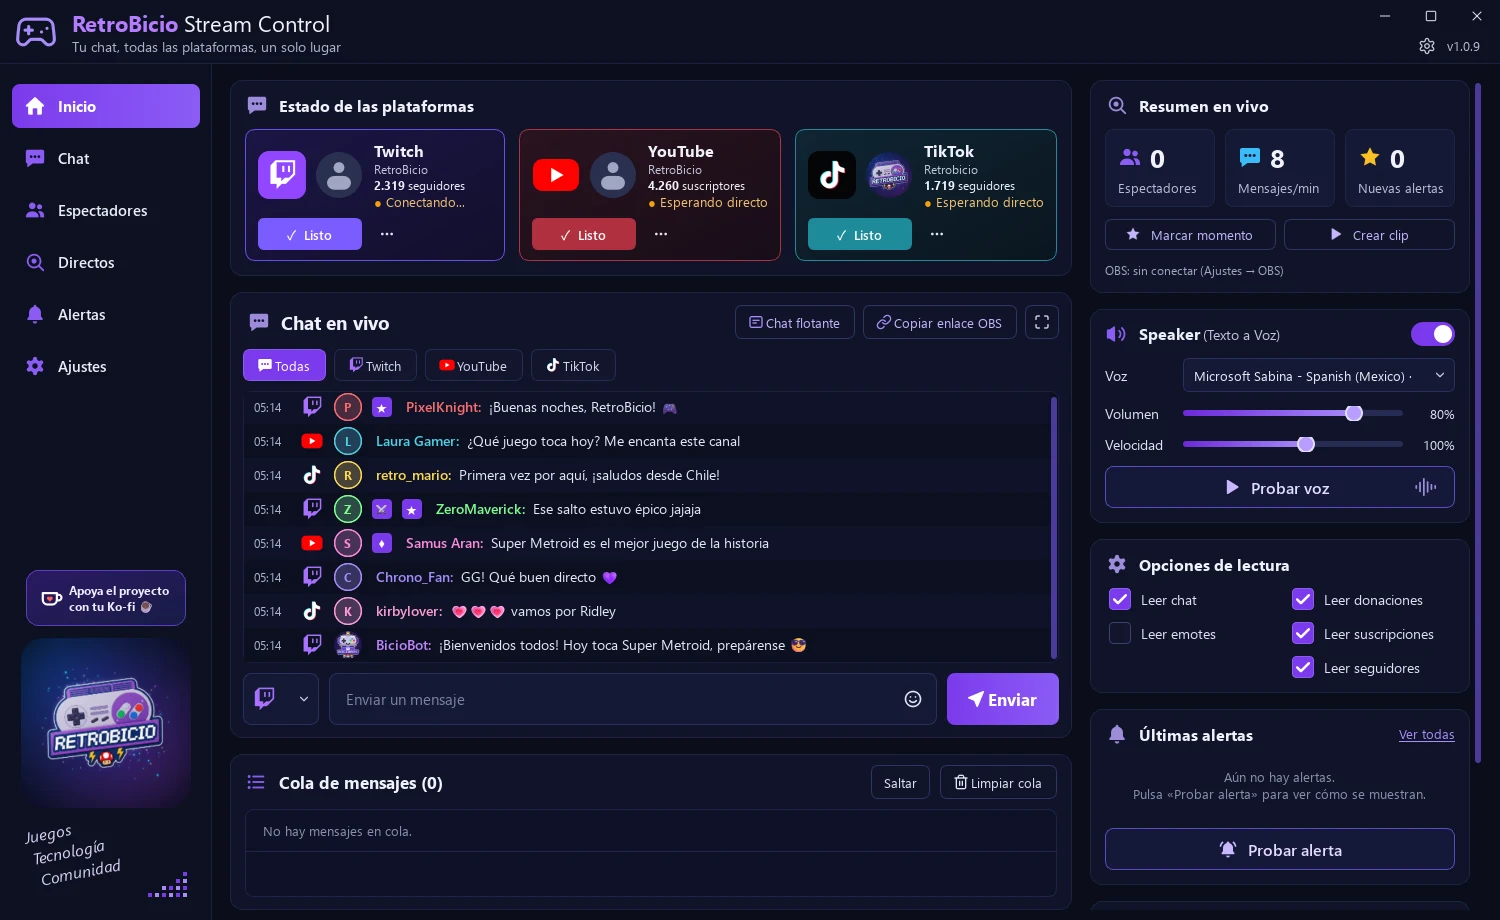Send message with Enviar button
Screen dimensions: 1500x920
[1003, 699]
